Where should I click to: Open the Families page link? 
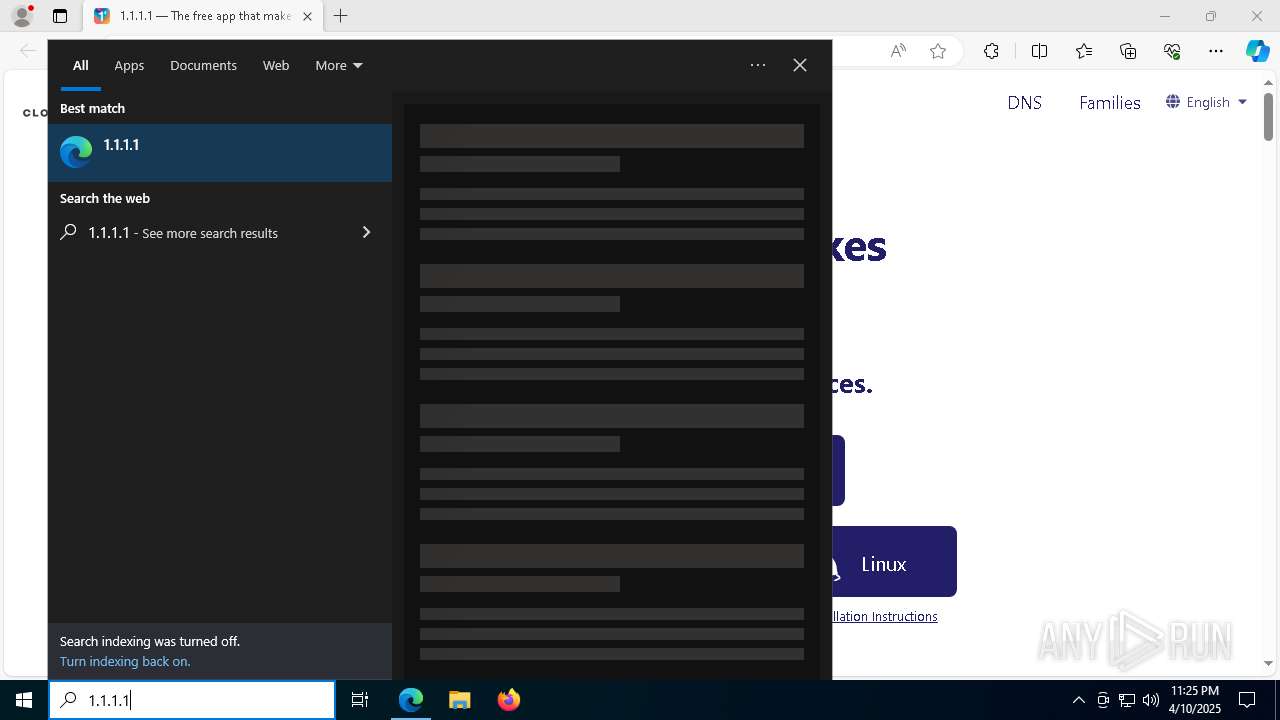coord(1110,102)
